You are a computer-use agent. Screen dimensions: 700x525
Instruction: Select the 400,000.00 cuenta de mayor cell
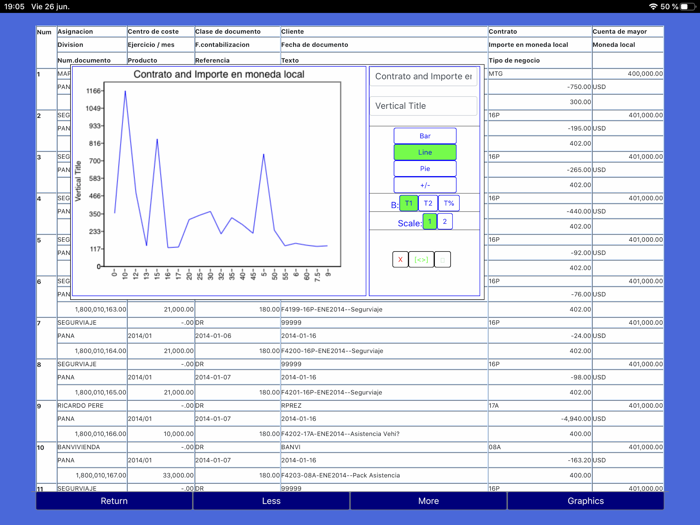click(x=628, y=74)
